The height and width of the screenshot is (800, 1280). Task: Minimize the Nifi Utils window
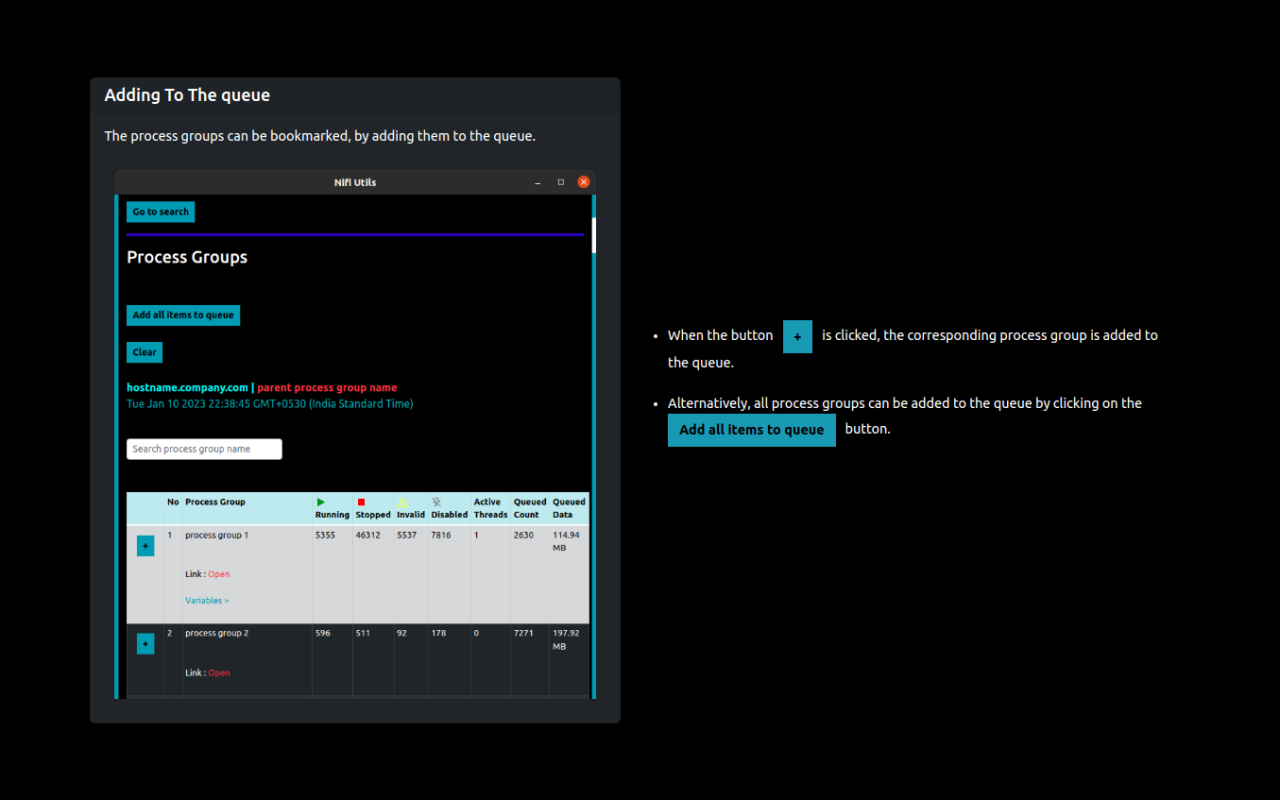click(x=538, y=182)
